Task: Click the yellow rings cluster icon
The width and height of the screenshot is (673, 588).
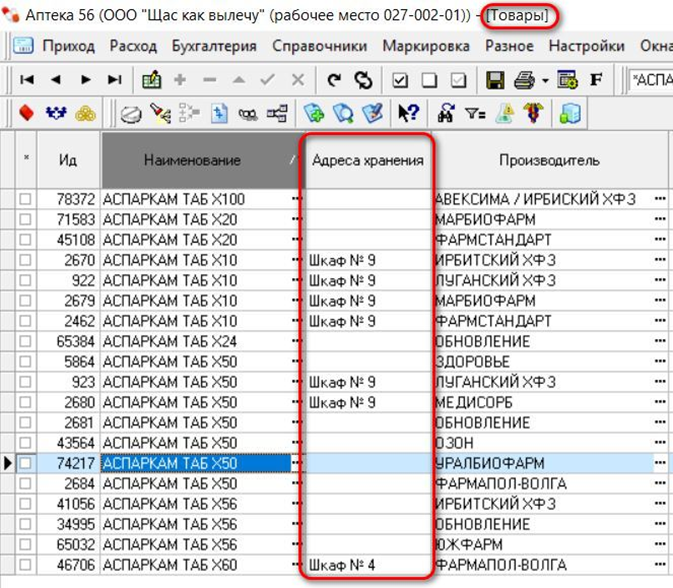Action: click(85, 114)
